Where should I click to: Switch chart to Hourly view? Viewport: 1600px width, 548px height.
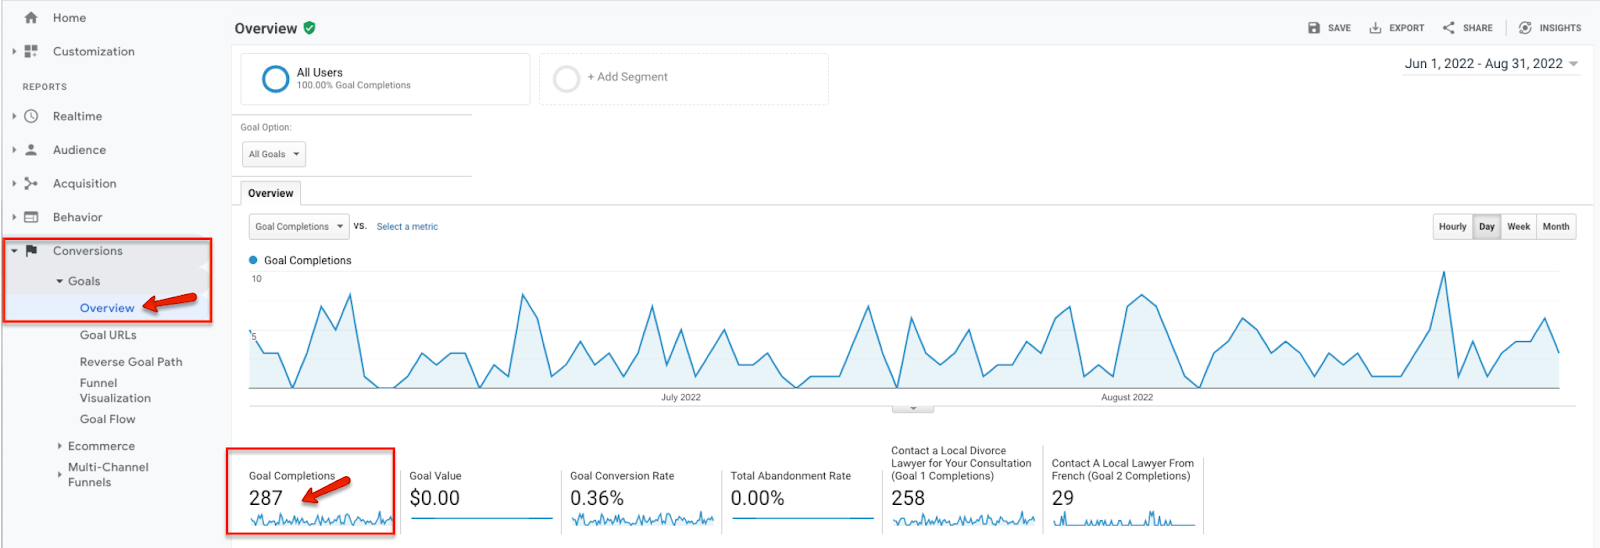1452,227
